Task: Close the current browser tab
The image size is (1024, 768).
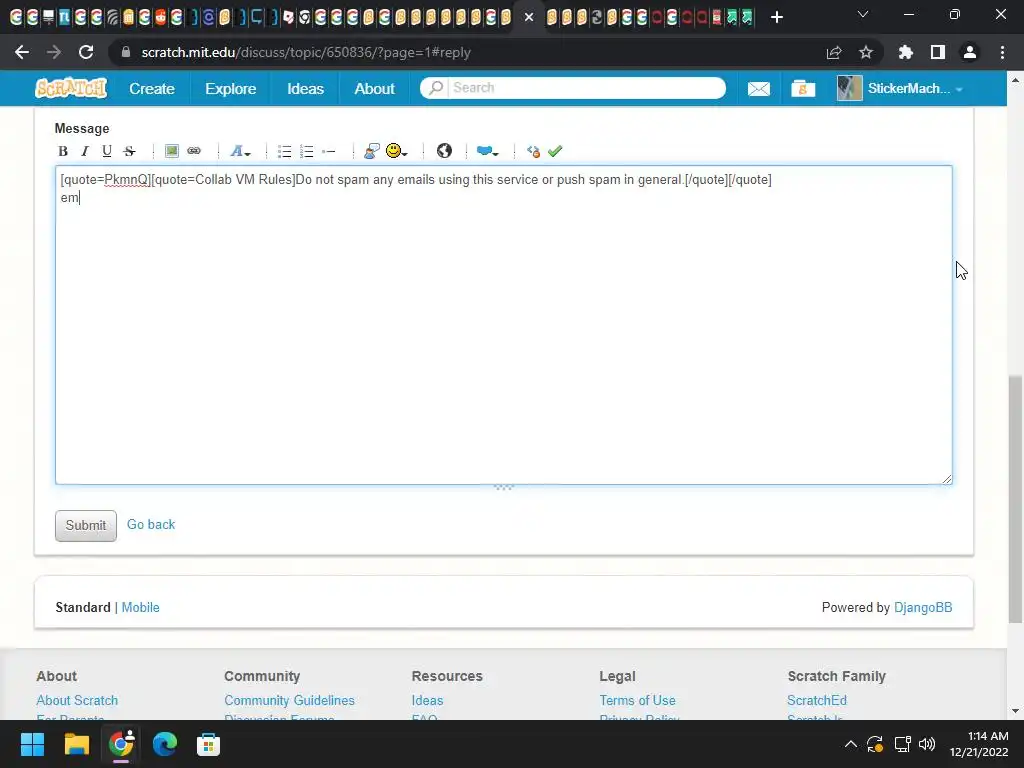Action: (529, 17)
